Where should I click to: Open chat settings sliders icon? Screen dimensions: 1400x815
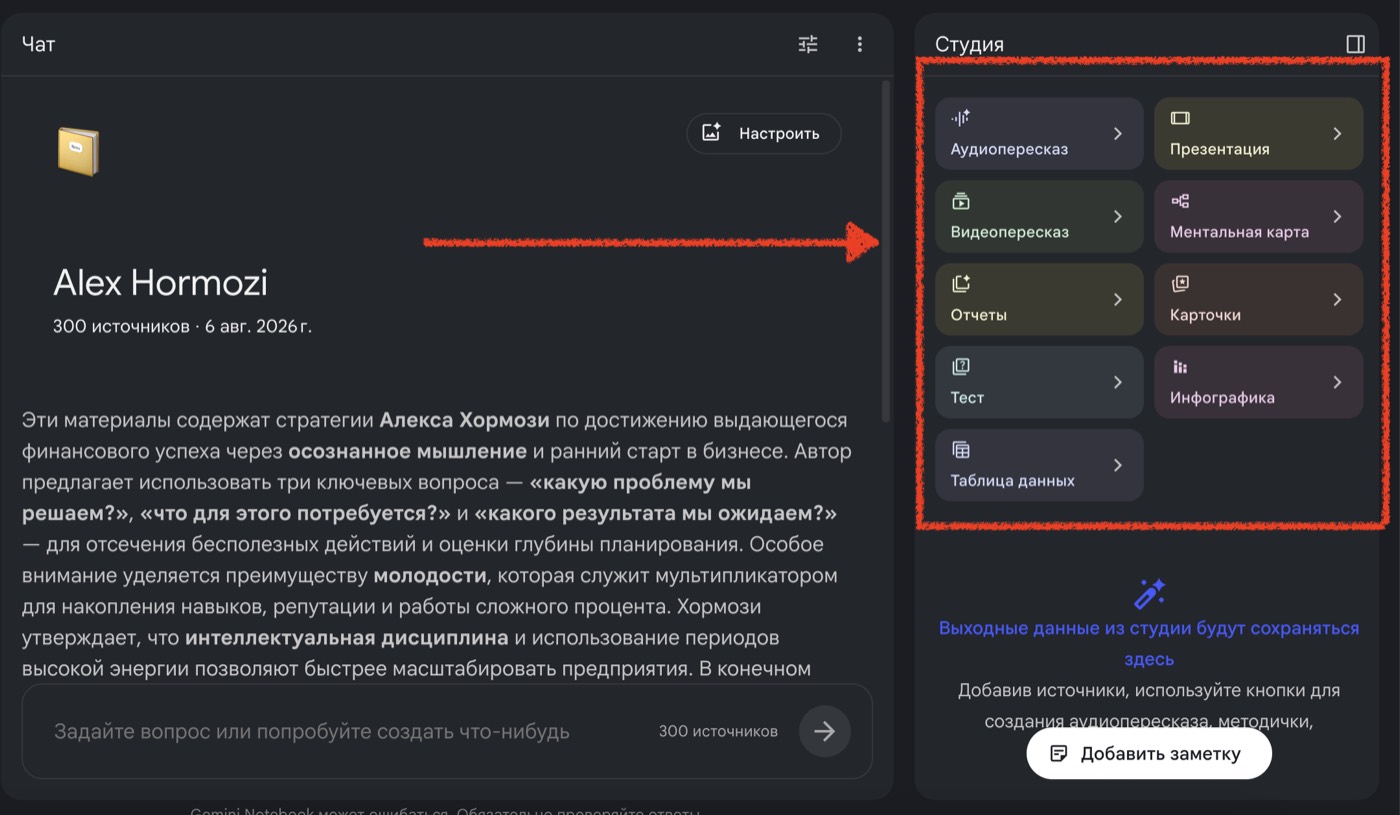coord(808,44)
